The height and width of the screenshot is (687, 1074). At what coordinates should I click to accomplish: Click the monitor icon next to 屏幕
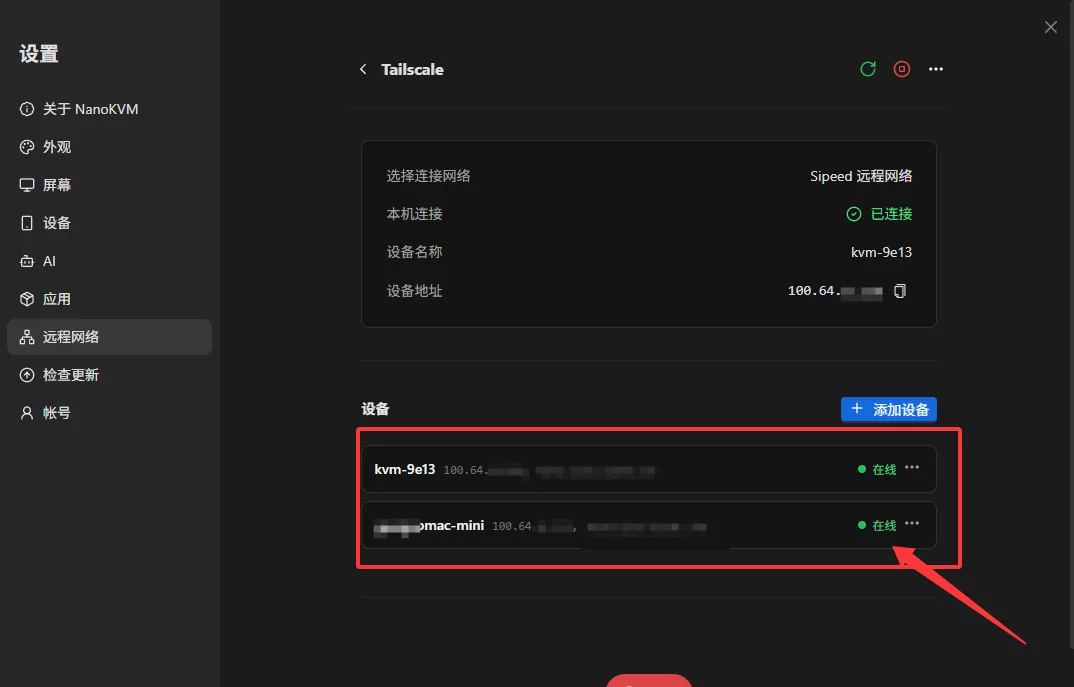[x=27, y=185]
